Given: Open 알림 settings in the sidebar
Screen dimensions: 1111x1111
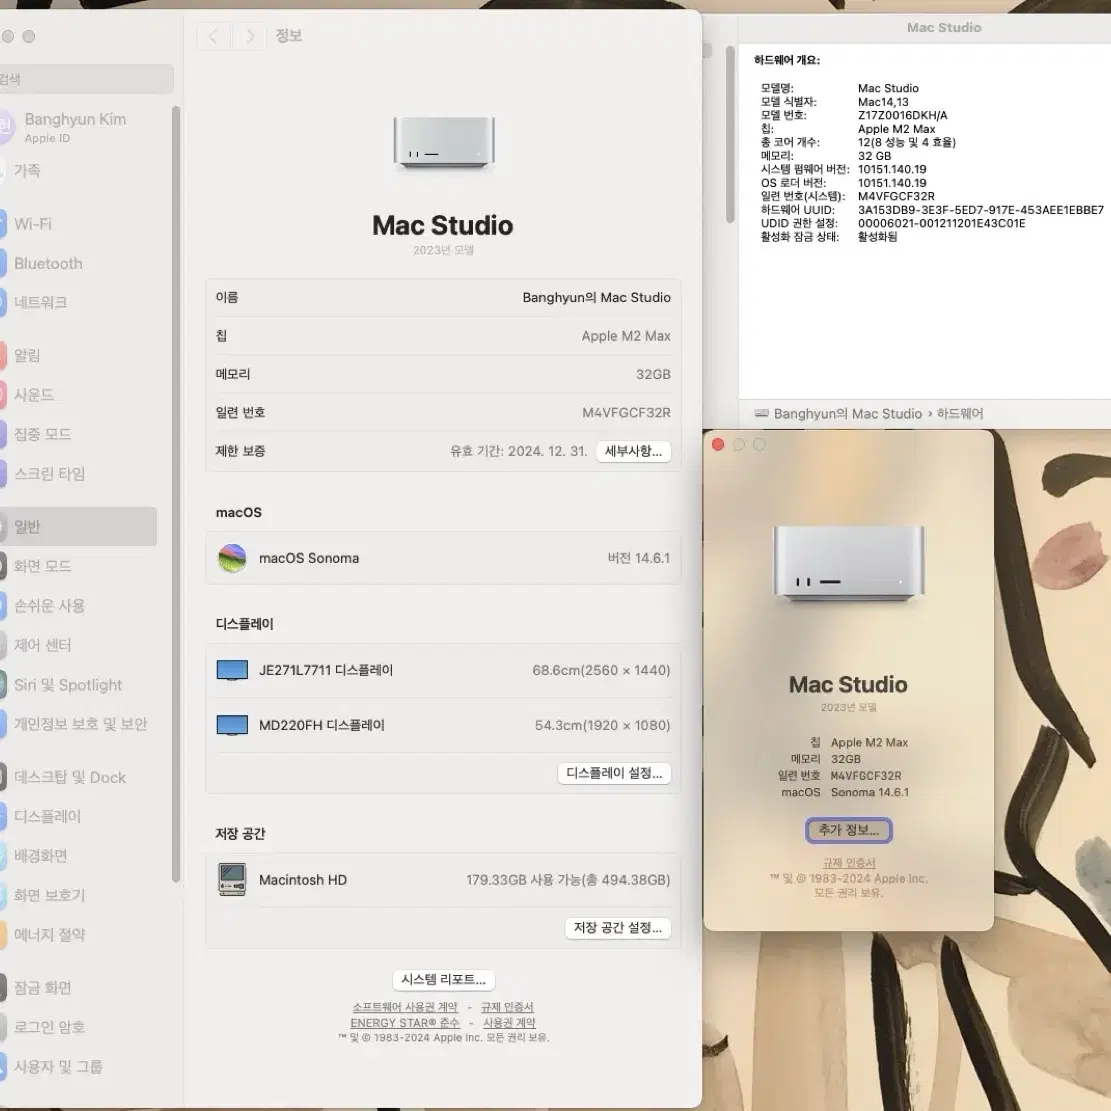Looking at the screenshot, I should click(x=27, y=356).
